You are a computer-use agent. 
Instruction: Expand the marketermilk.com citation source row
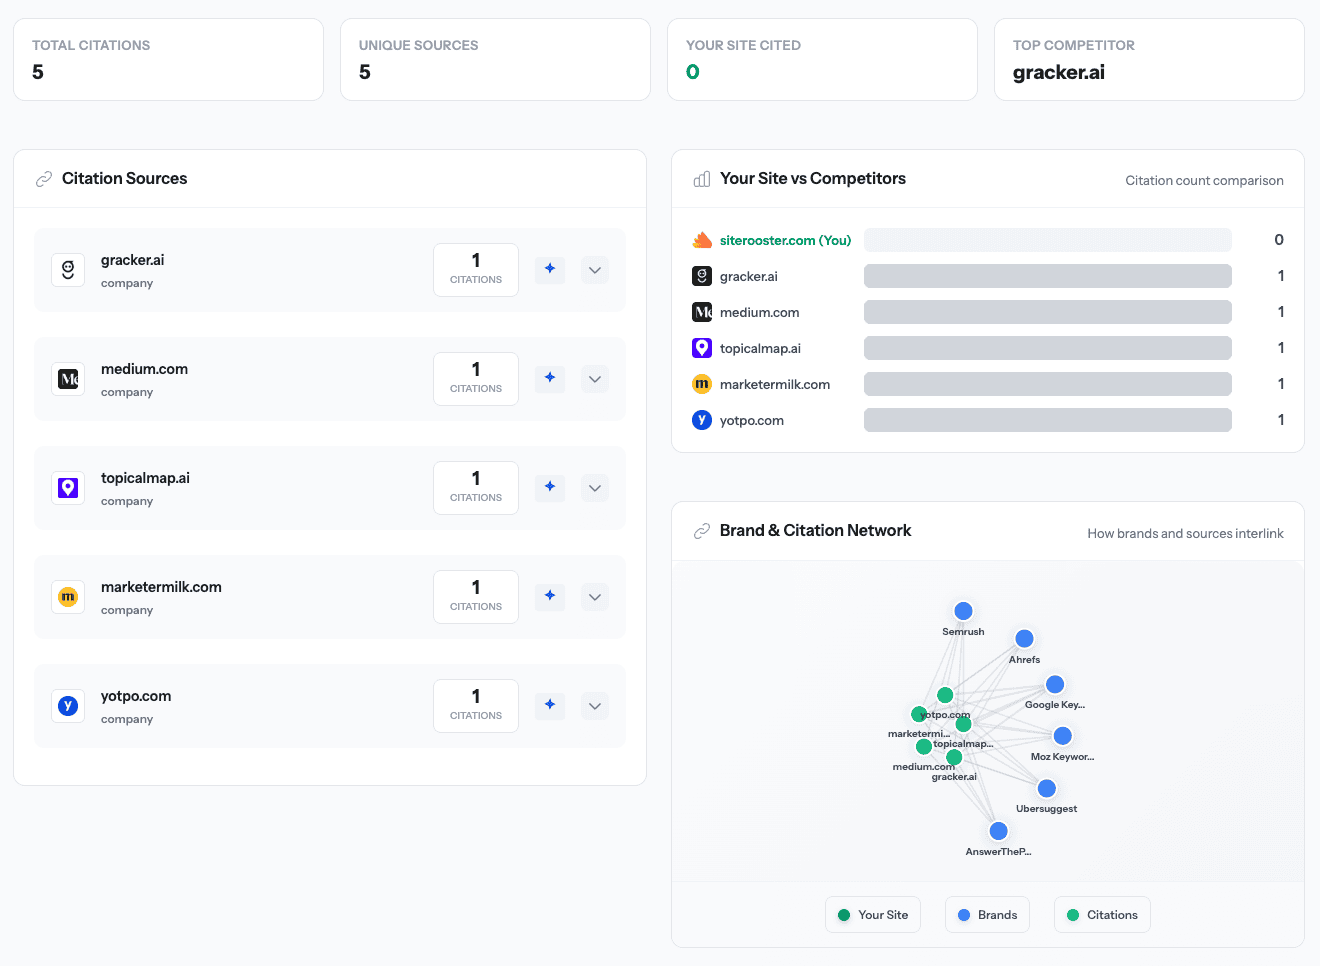point(595,597)
